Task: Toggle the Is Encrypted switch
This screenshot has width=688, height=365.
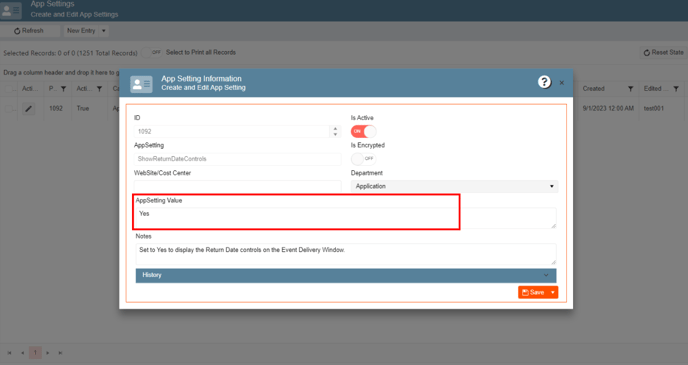Action: point(363,158)
